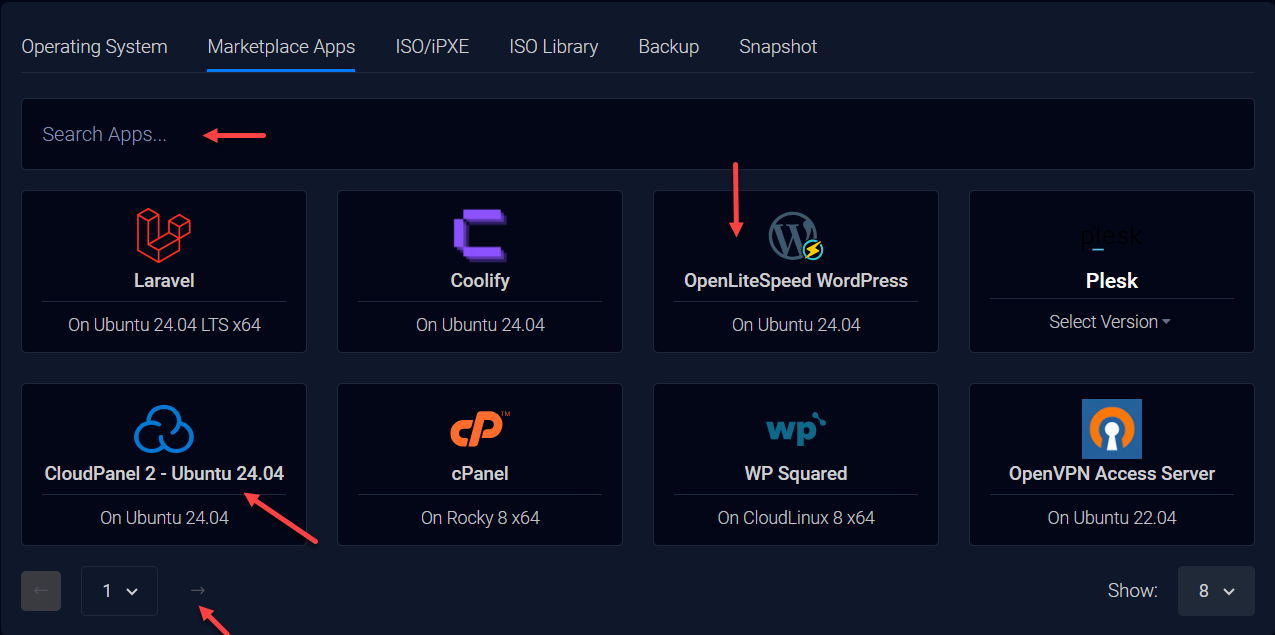Viewport: 1275px width, 635px height.
Task: Expand the Plesk Select Version dropdown
Action: point(1110,322)
